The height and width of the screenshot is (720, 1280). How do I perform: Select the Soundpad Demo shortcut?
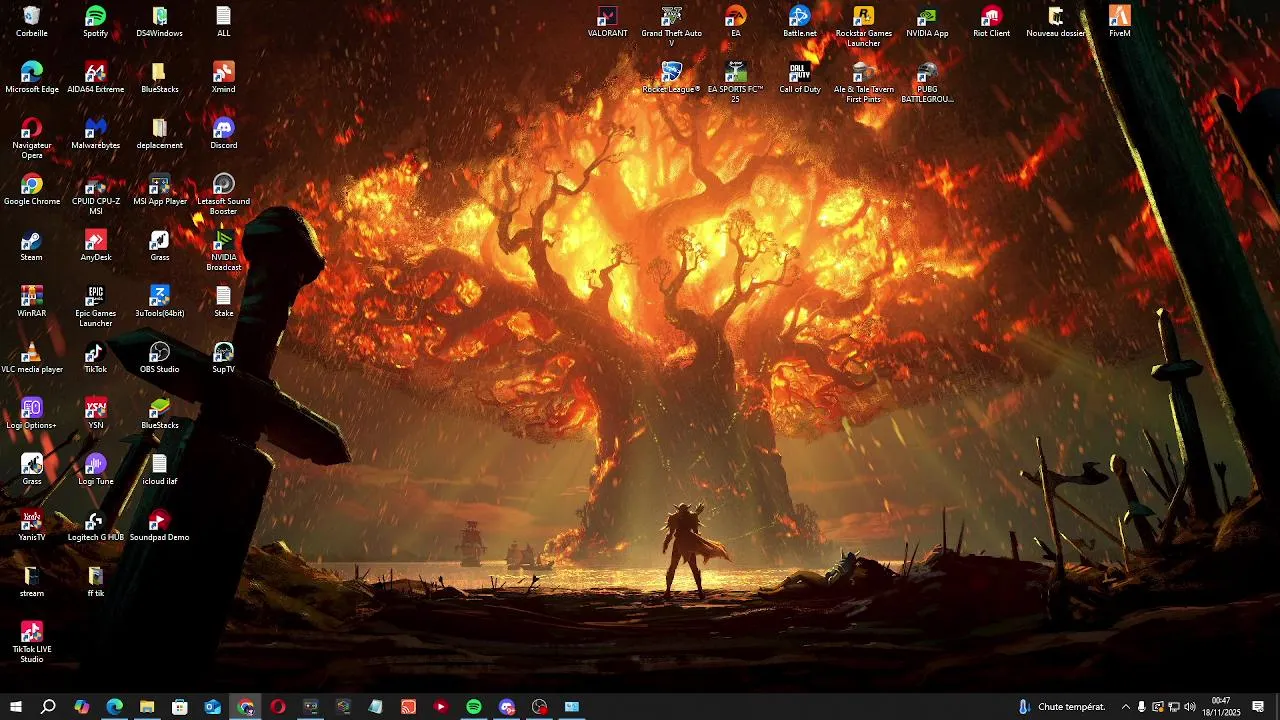[160, 526]
